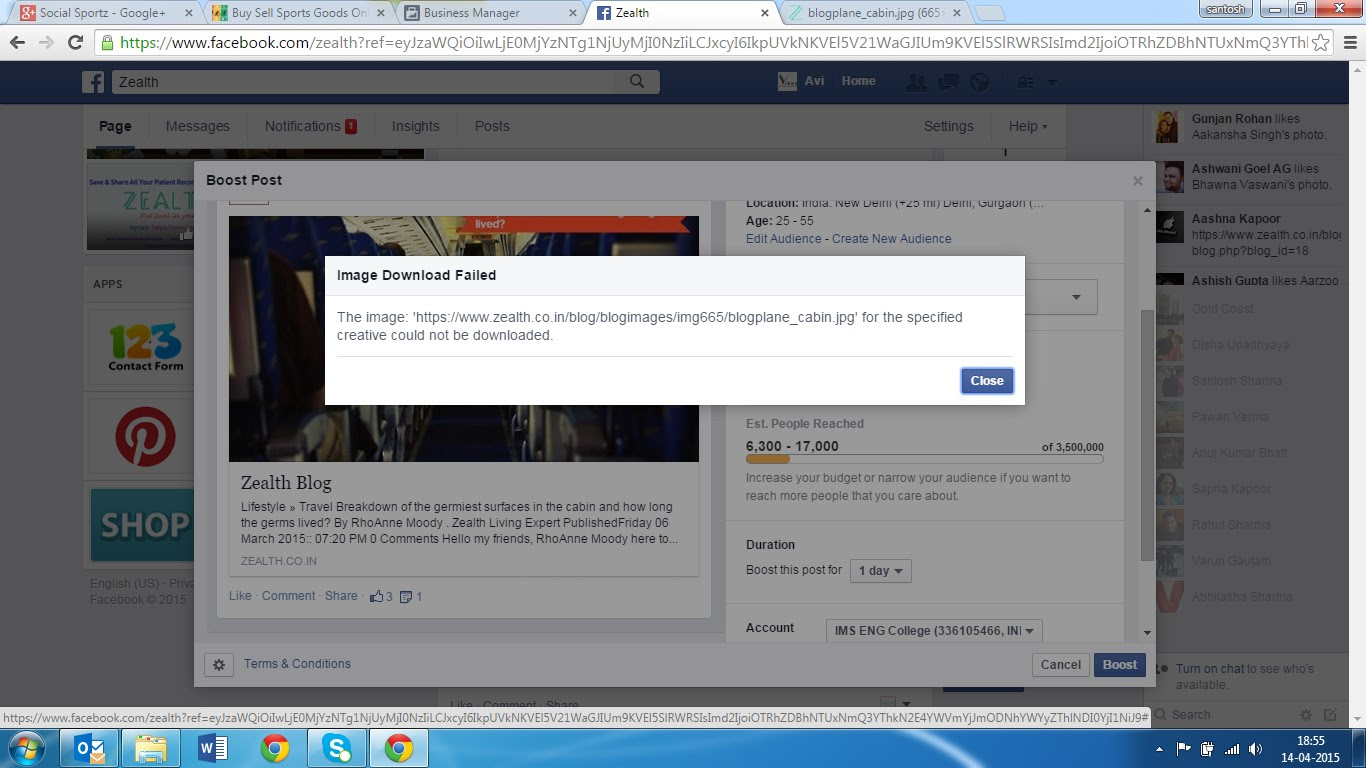Open the account menu arrow in top bar
The width and height of the screenshot is (1366, 768).
coord(1052,82)
